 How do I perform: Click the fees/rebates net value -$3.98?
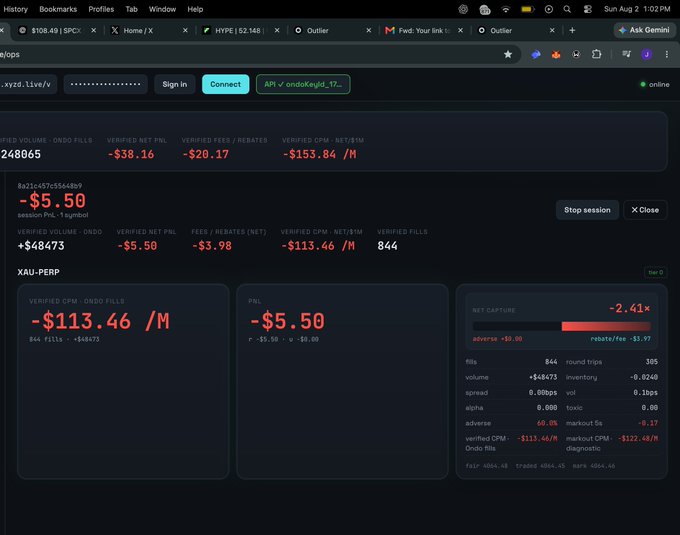212,246
